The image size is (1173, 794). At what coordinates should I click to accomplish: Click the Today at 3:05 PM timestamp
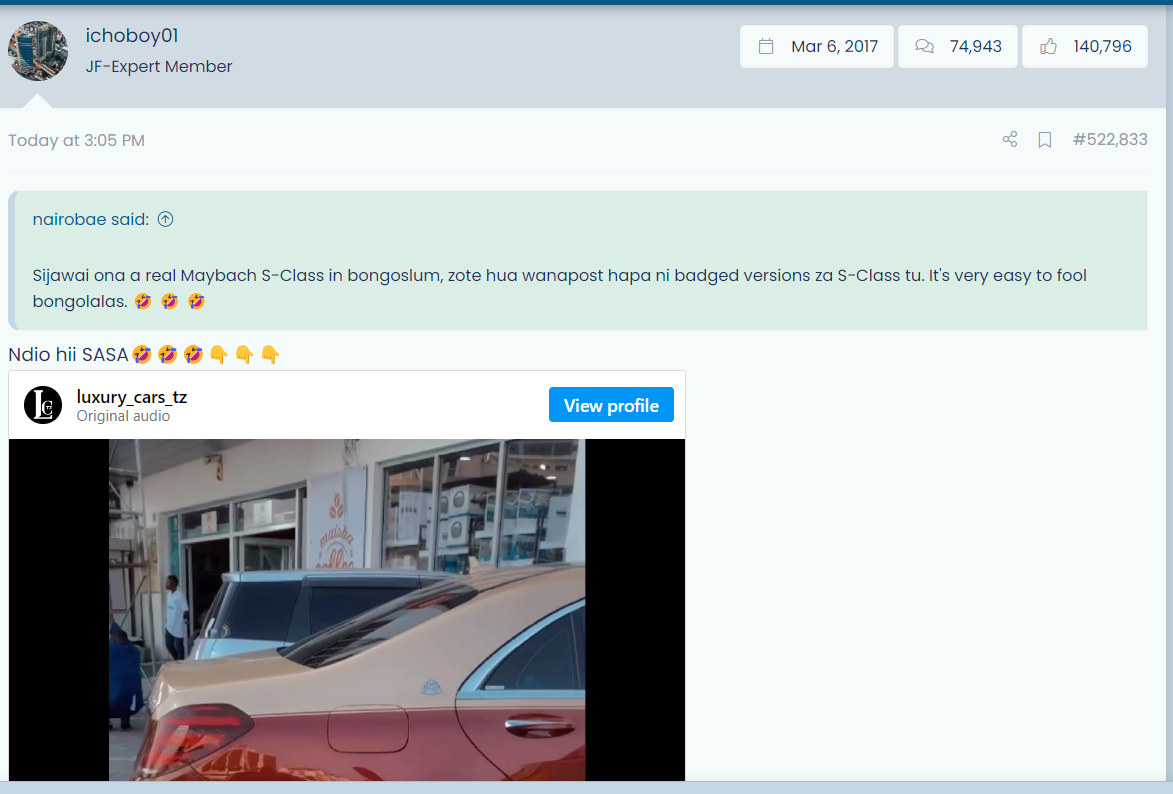(76, 141)
